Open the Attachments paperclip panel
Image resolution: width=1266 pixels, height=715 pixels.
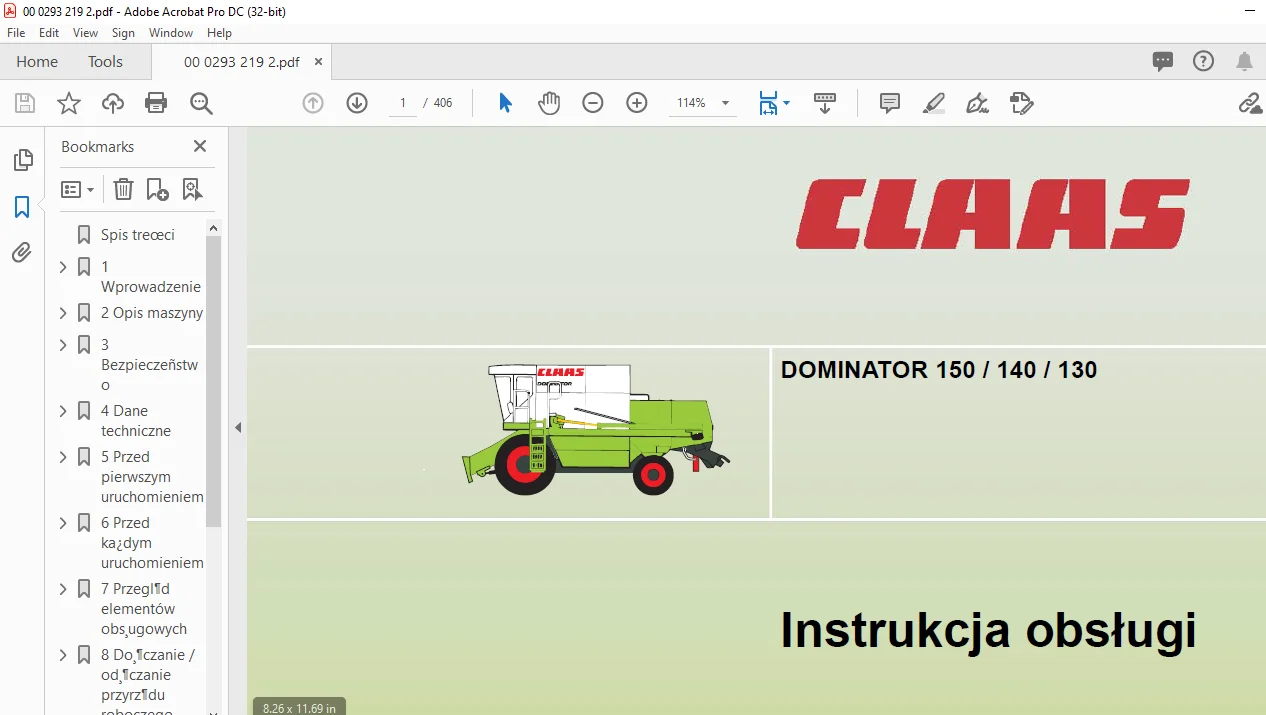[22, 253]
